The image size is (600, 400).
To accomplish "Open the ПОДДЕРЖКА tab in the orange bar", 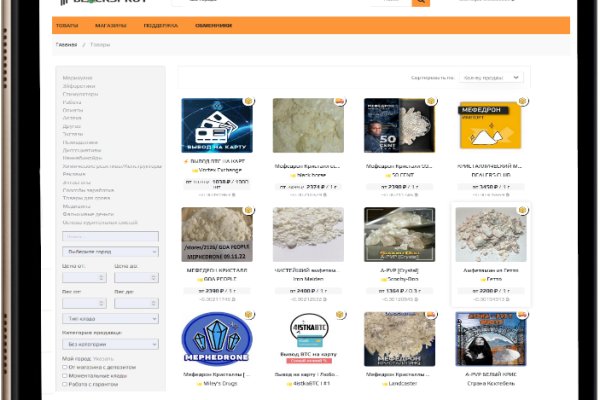I will [161, 25].
